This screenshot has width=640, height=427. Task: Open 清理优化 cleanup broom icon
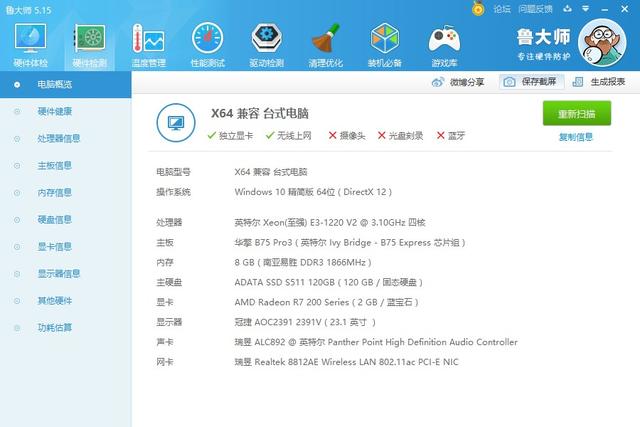coord(325,44)
